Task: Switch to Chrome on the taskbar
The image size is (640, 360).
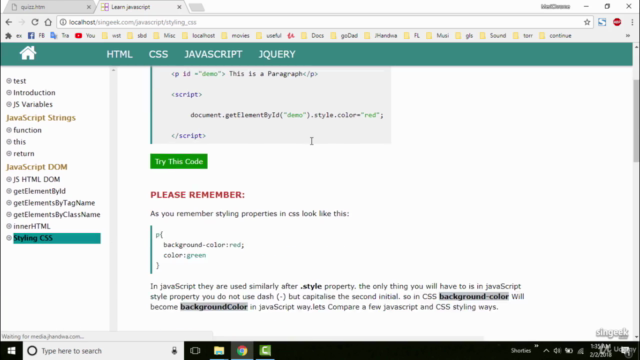Action: (242, 351)
